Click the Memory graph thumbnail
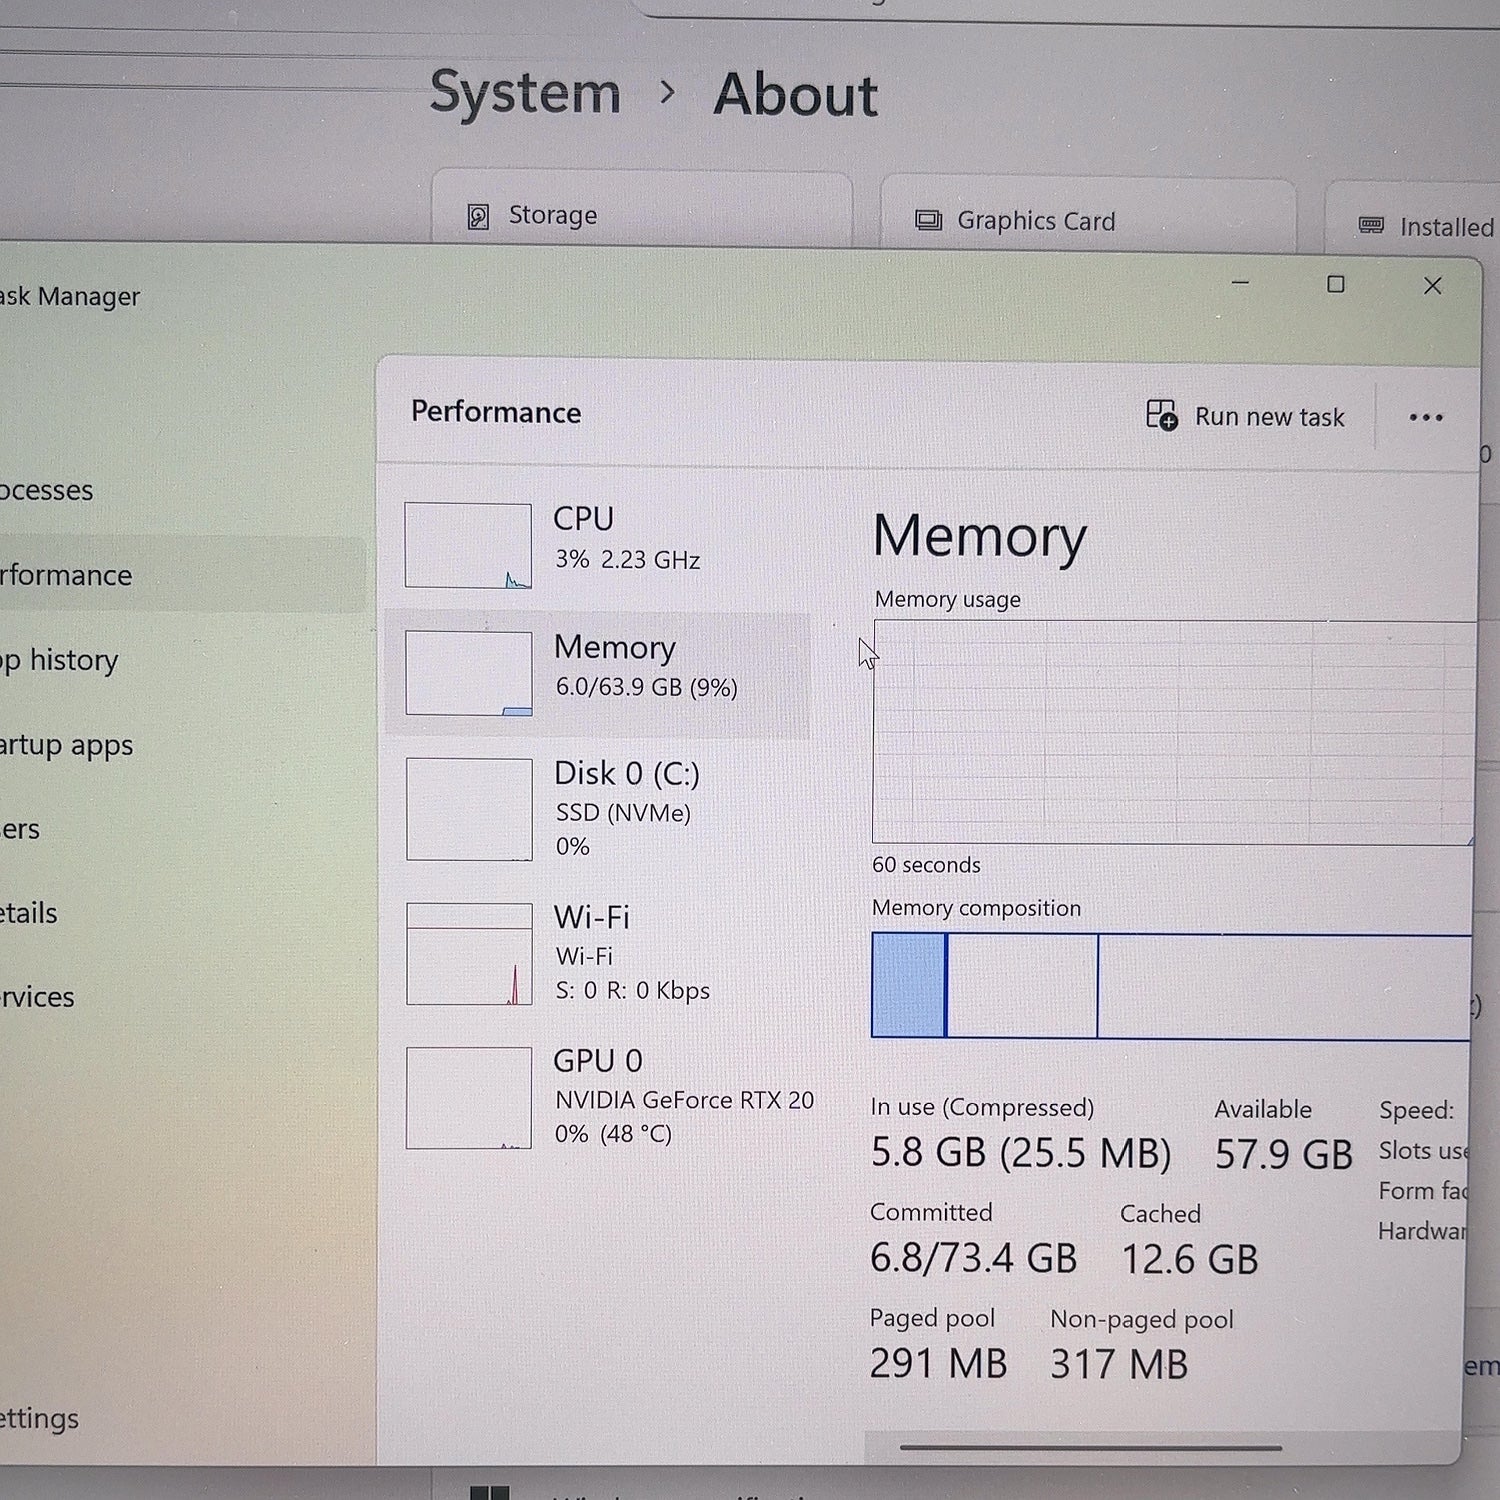This screenshot has height=1500, width=1500. 468,673
